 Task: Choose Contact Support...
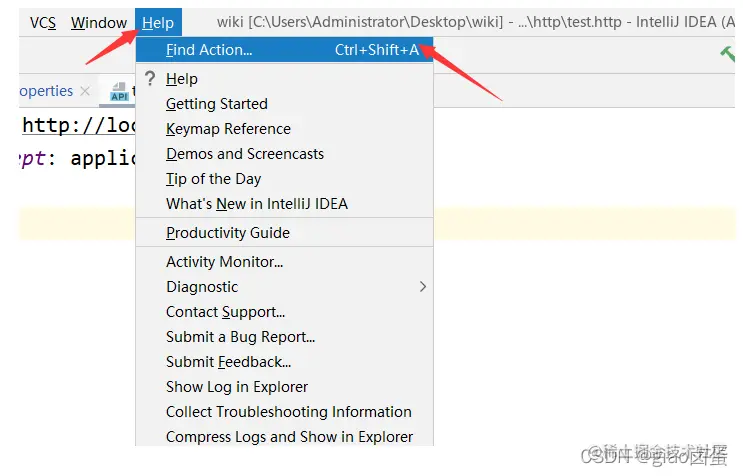[284, 312]
